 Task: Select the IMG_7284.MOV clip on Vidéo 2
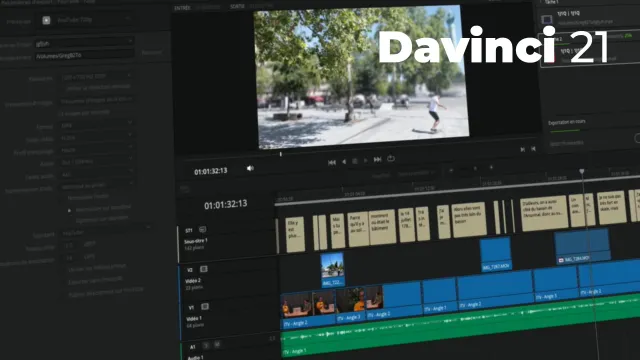tap(582, 247)
